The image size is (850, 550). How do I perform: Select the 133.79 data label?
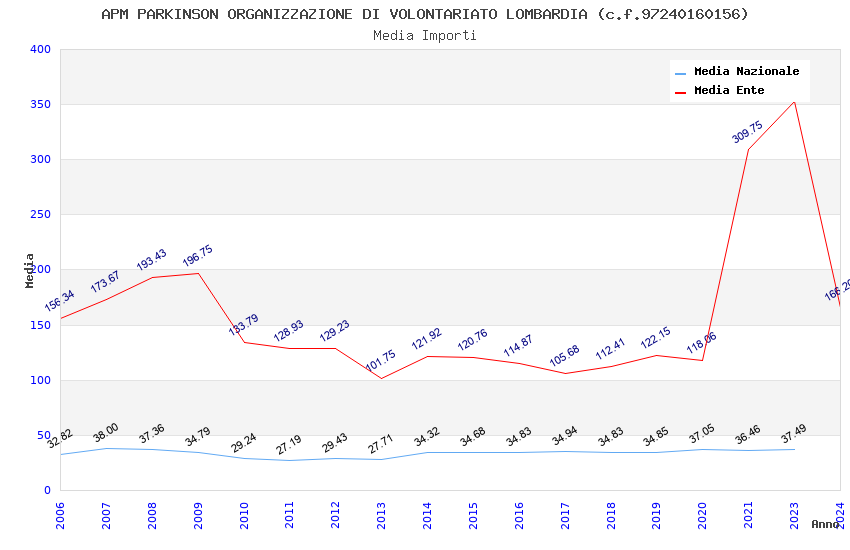tap(243, 325)
